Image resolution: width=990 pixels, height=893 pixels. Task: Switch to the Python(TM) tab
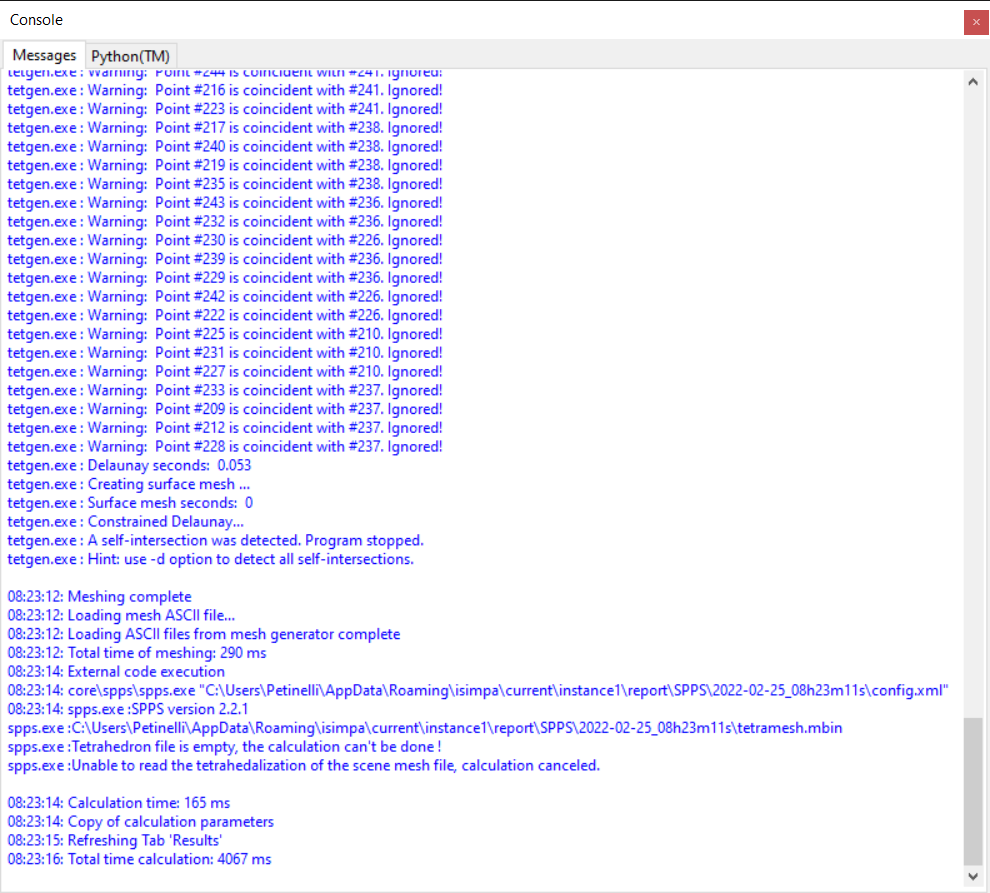click(129, 55)
